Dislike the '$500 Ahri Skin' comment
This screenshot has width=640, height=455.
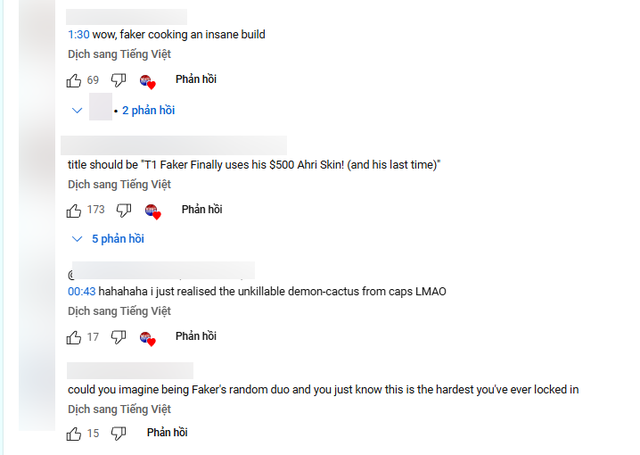click(x=124, y=210)
